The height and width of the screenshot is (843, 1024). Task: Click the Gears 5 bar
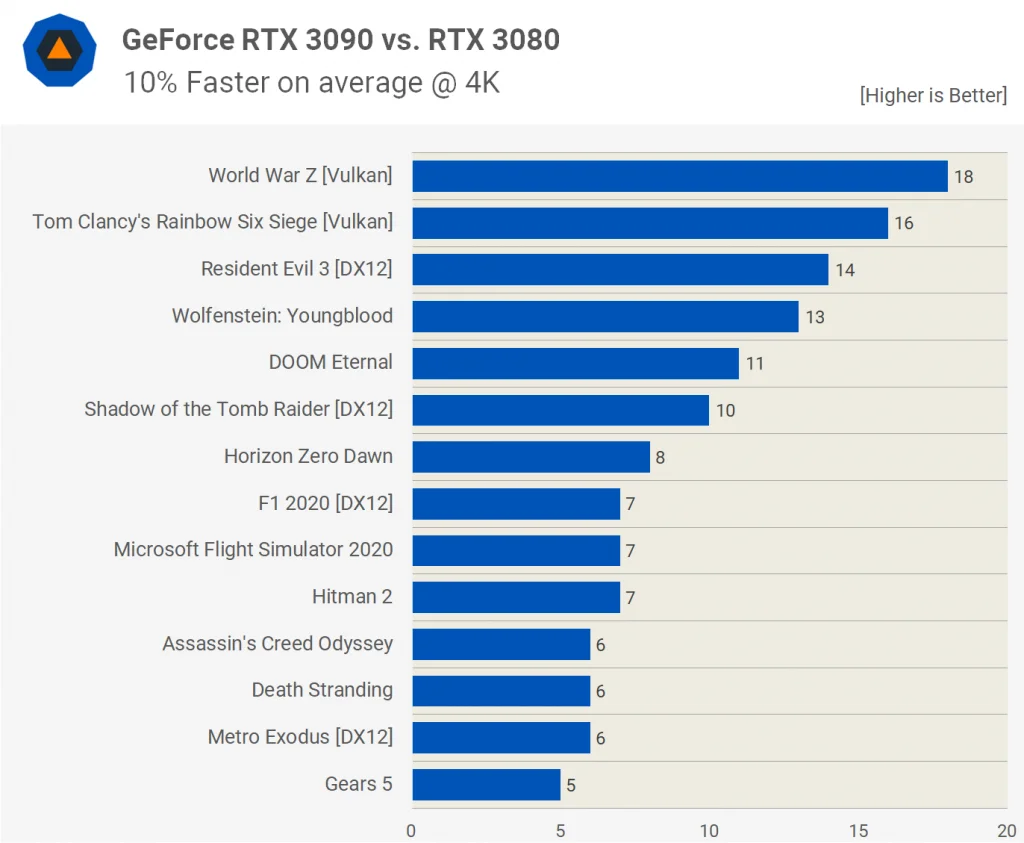click(486, 785)
